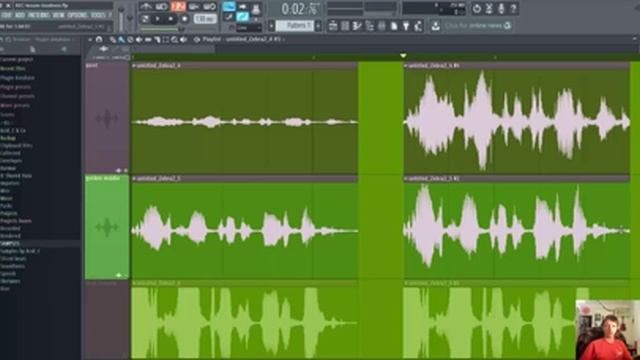Choose the Select marquee tool in Playlist
640x360 pixels.
[166, 40]
